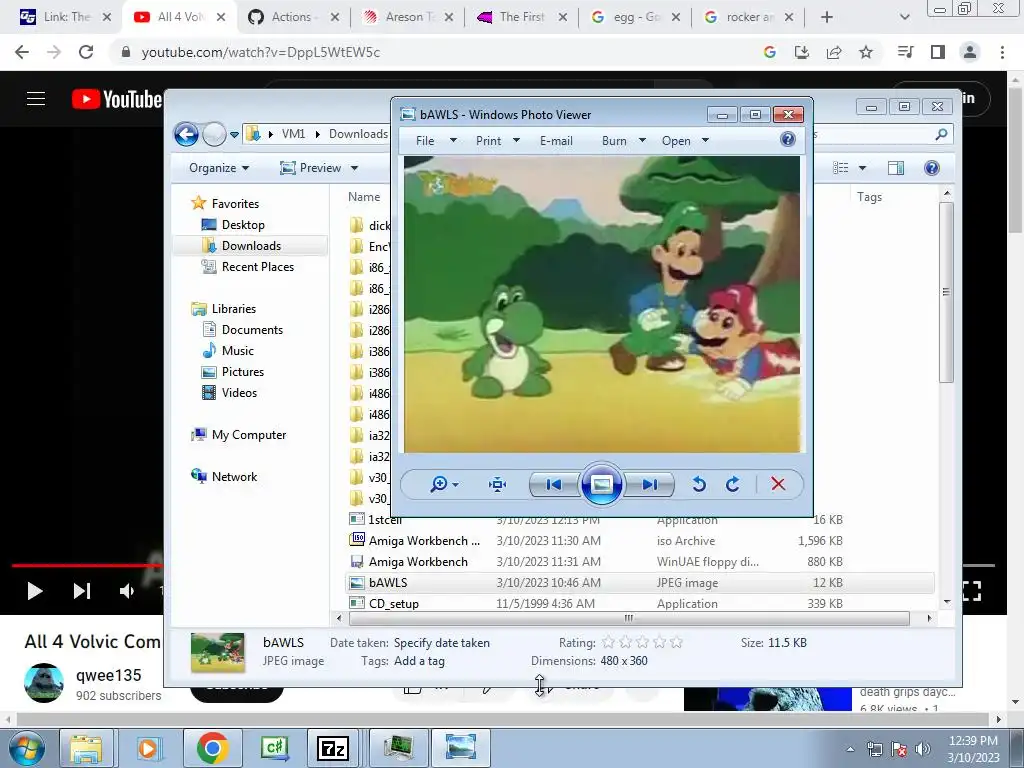Viewport: 1024px width, 768px height.
Task: Open Pictures library
Action: coord(233,372)
